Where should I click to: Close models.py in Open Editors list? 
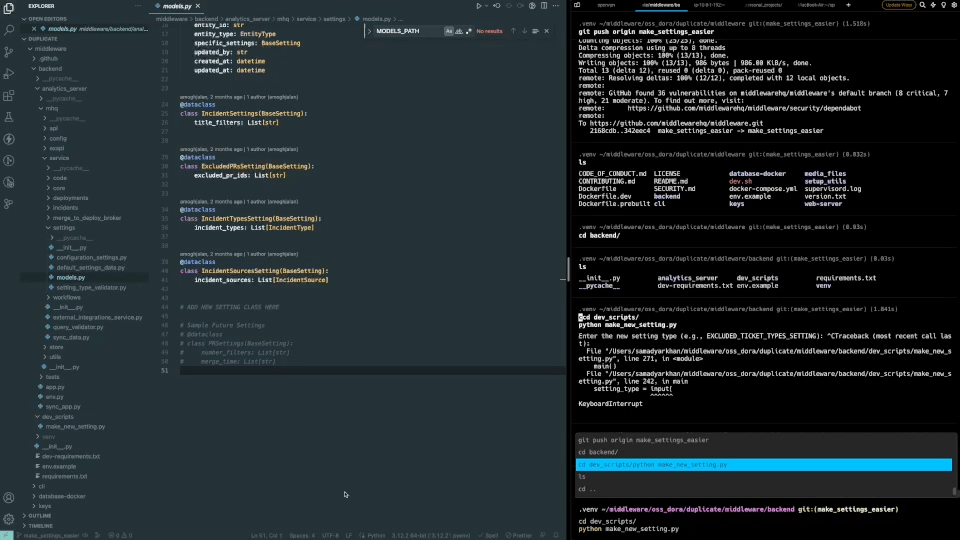pyautogui.click(x=34, y=29)
